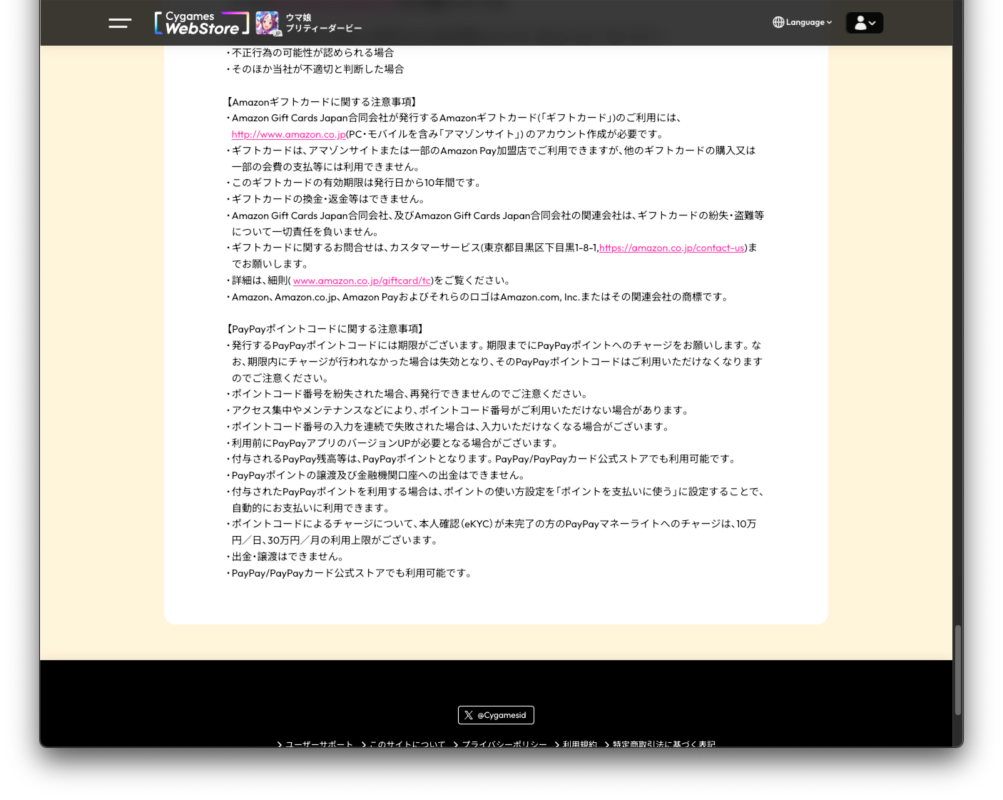Image resolution: width=1003 pixels, height=800 pixels.
Task: Open 特定商取引法に基づく表記 footer link
Action: 663,744
